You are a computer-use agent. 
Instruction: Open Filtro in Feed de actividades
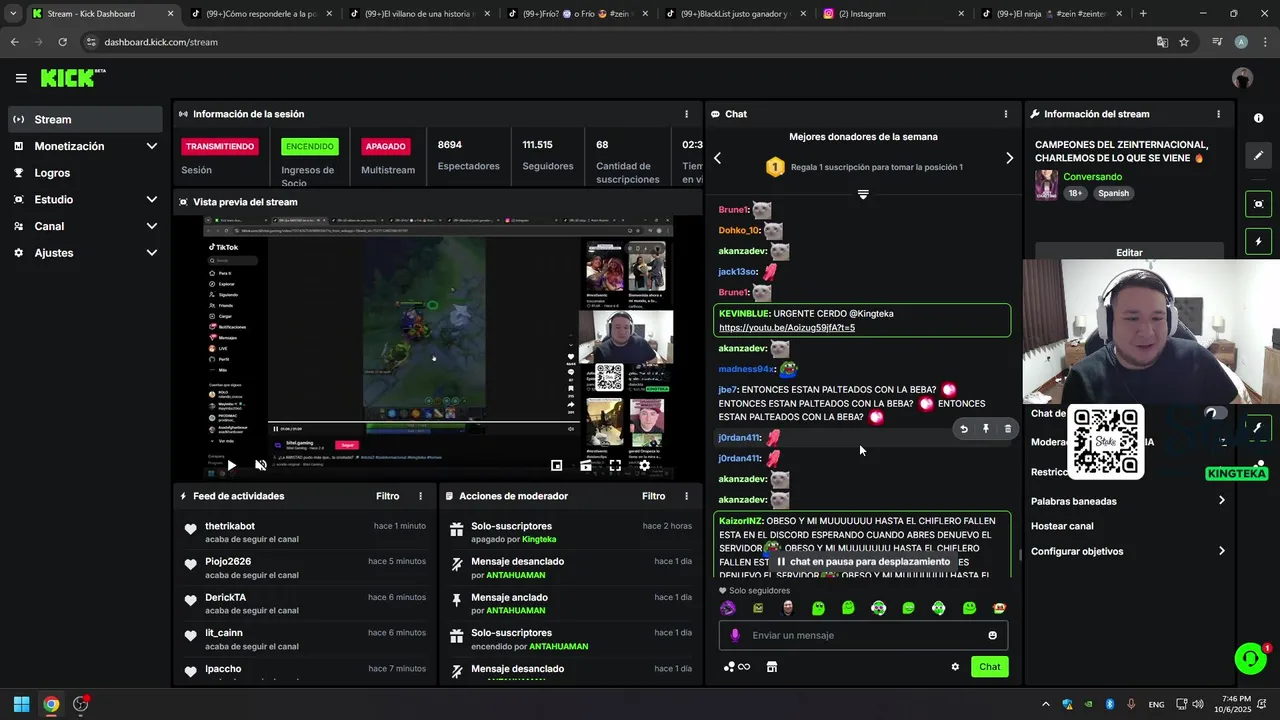(387, 496)
